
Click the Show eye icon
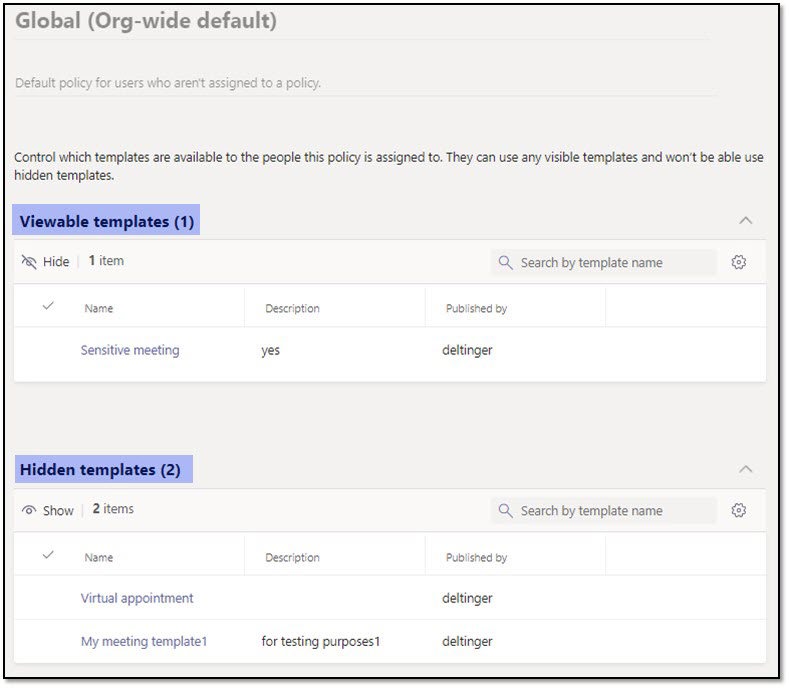point(29,510)
